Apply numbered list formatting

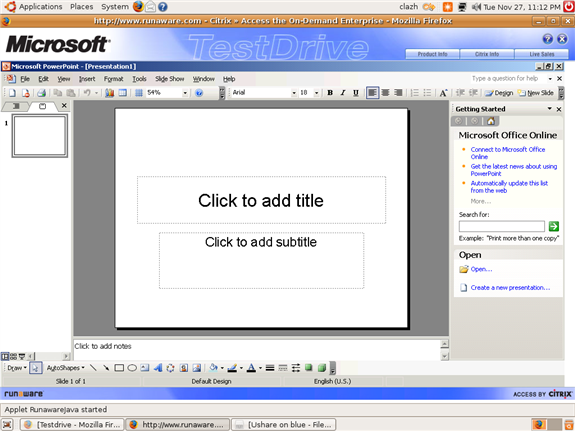(x=414, y=93)
